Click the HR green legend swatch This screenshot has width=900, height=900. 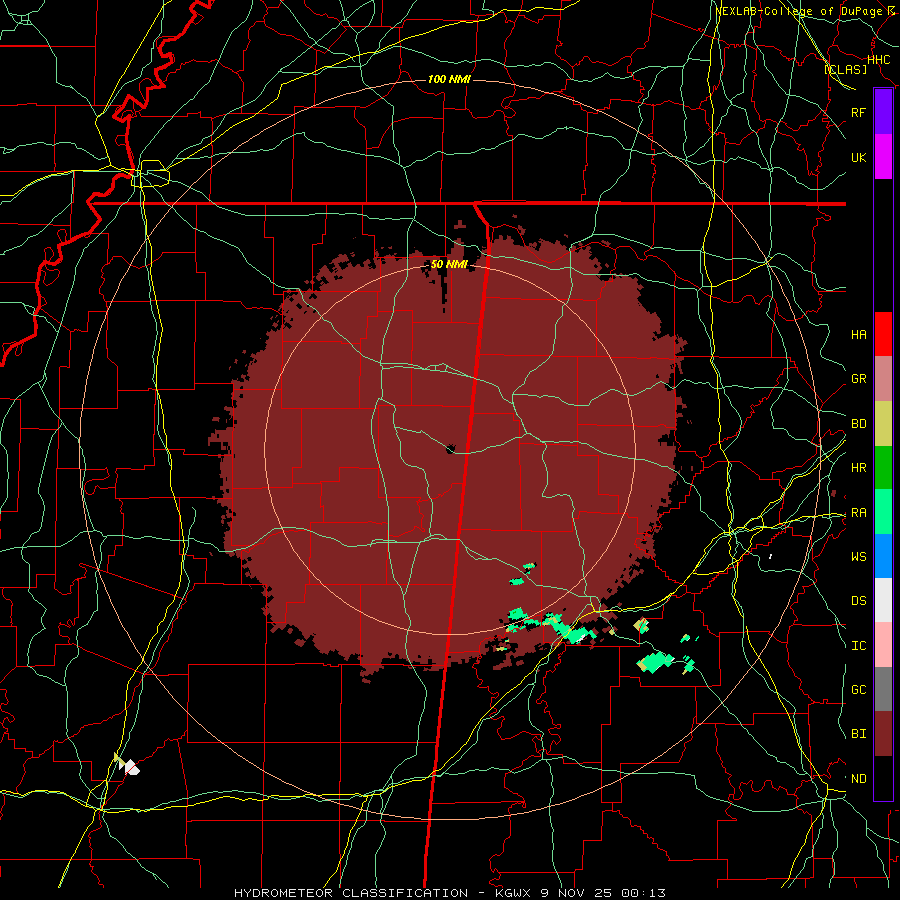point(883,467)
